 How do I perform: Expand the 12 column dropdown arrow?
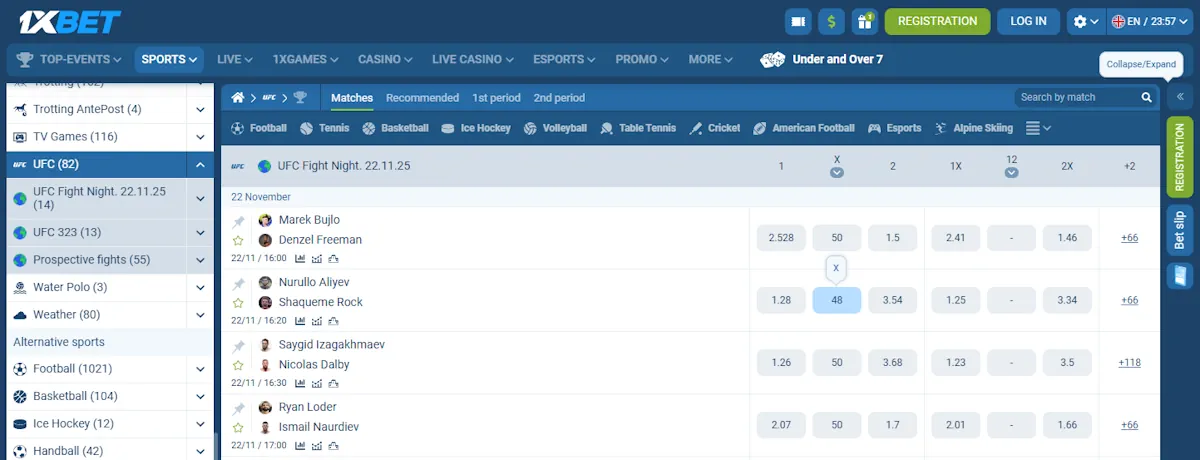pos(1012,173)
